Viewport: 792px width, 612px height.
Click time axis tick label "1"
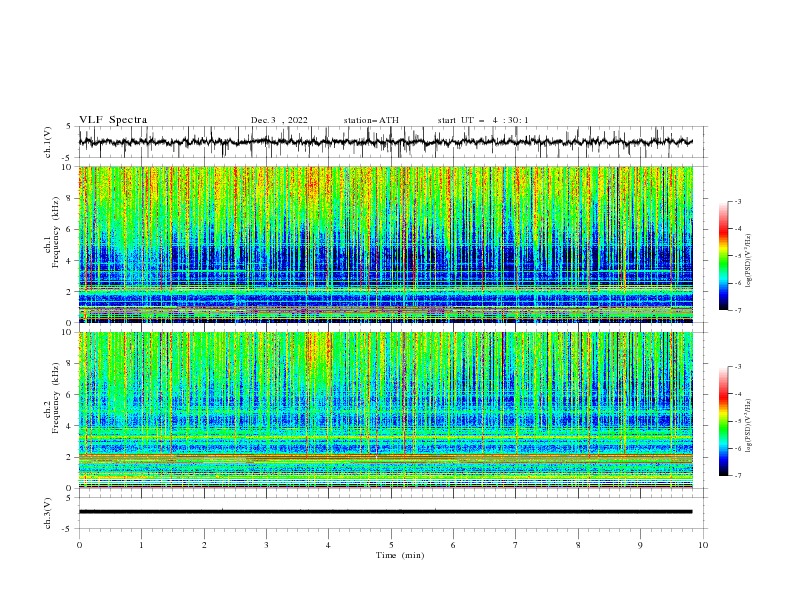point(141,545)
